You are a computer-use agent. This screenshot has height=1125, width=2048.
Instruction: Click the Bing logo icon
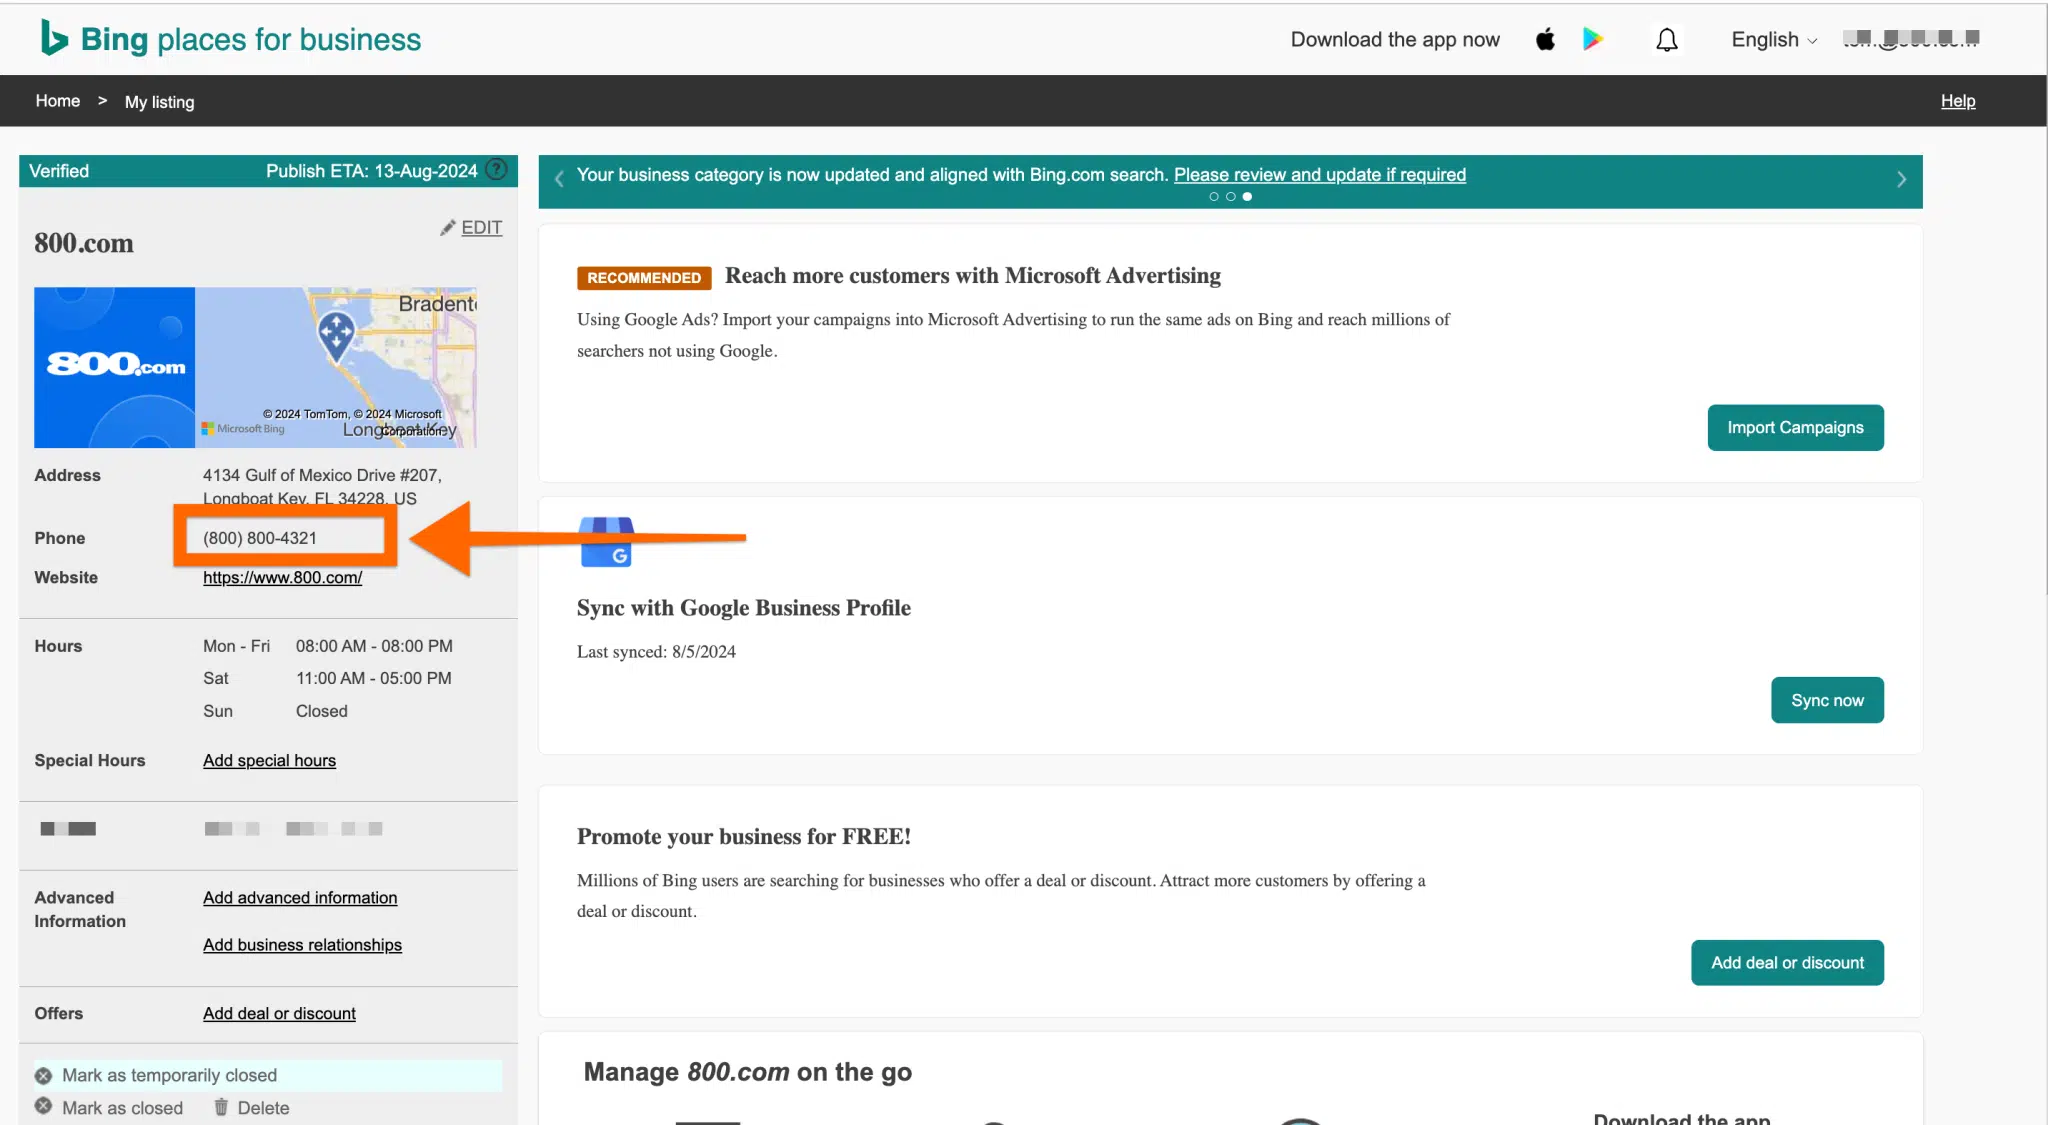coord(54,38)
